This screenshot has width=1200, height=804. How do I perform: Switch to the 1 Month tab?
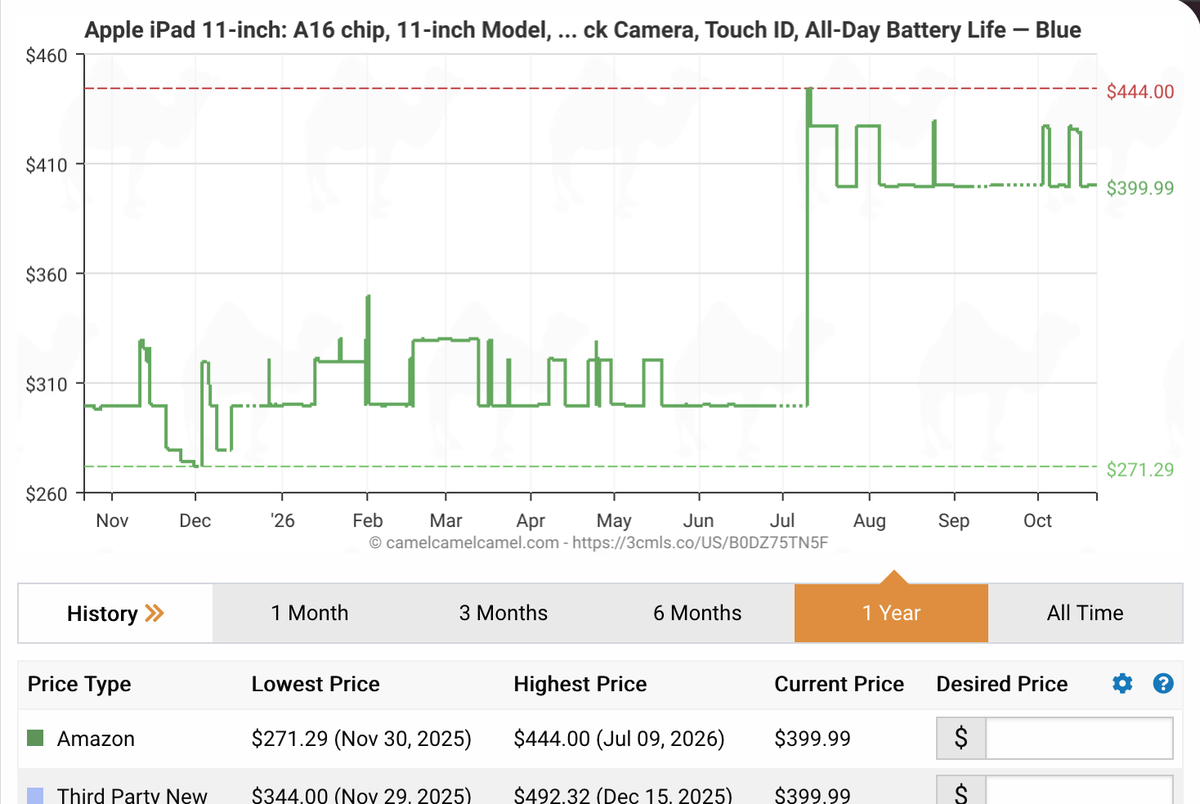[310, 613]
